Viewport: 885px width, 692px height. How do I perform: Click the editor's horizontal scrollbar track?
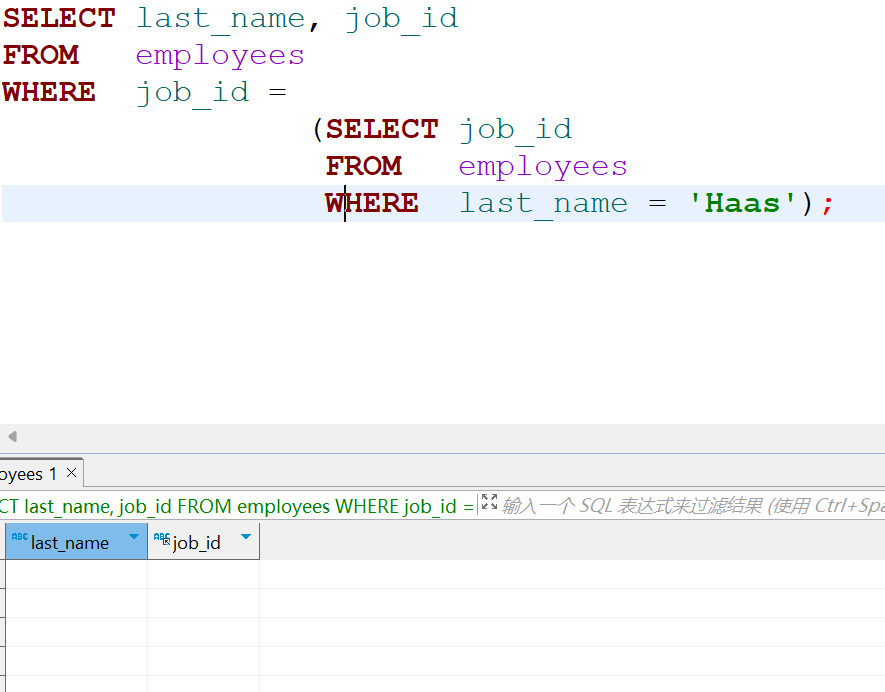(450, 437)
